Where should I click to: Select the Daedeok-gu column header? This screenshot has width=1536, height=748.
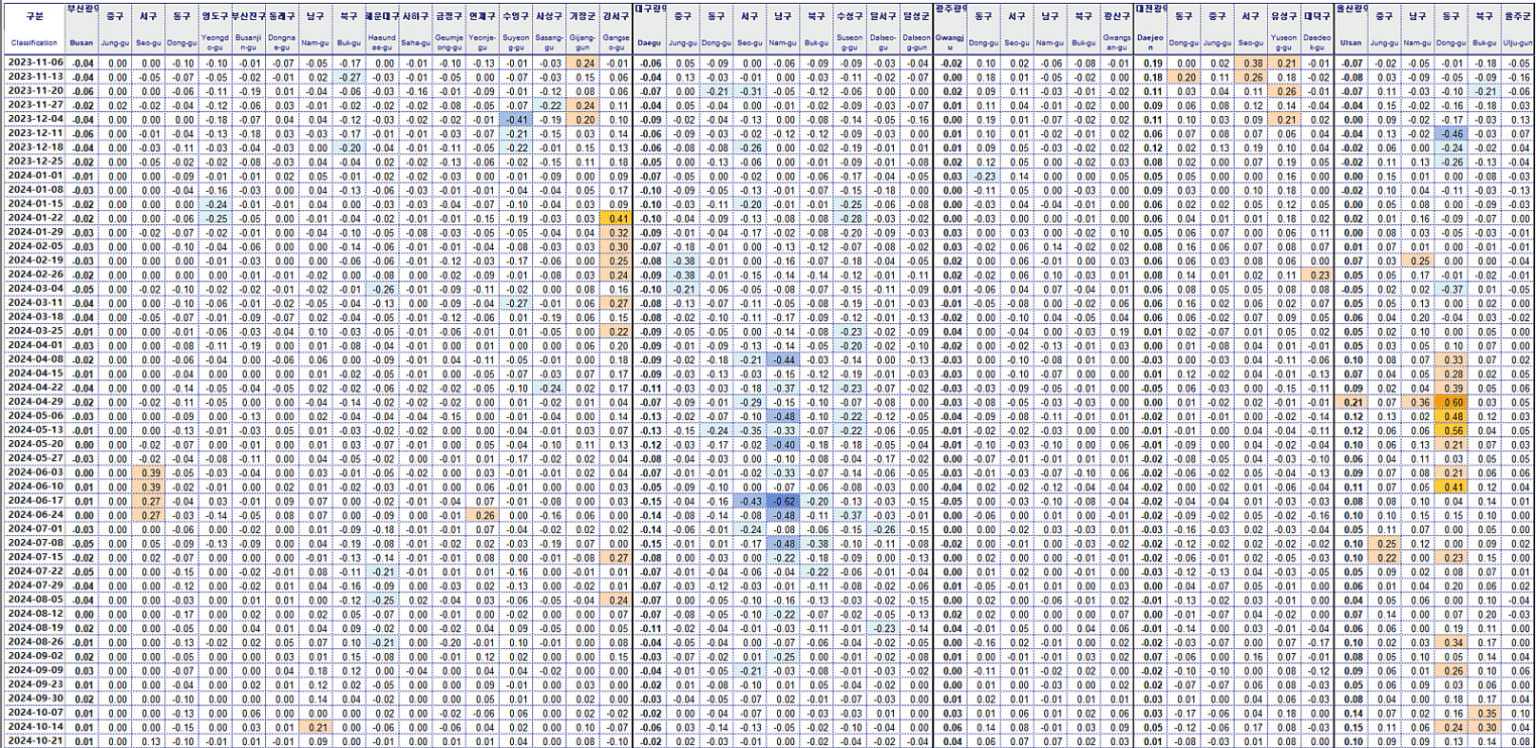pyautogui.click(x=1318, y=44)
